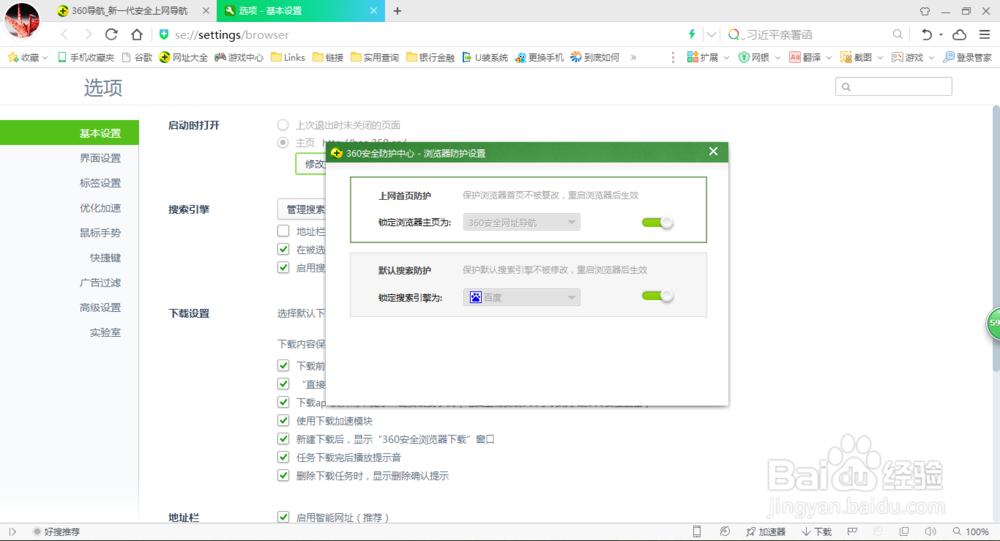Viewport: 1000px width, 541px height.
Task: Expand the 网银 dropdown arrow
Action: coord(777,57)
